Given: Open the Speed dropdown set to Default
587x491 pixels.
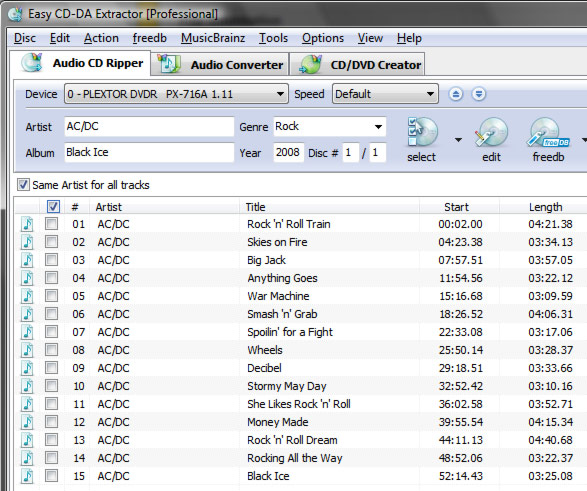Looking at the screenshot, I should (x=385, y=94).
